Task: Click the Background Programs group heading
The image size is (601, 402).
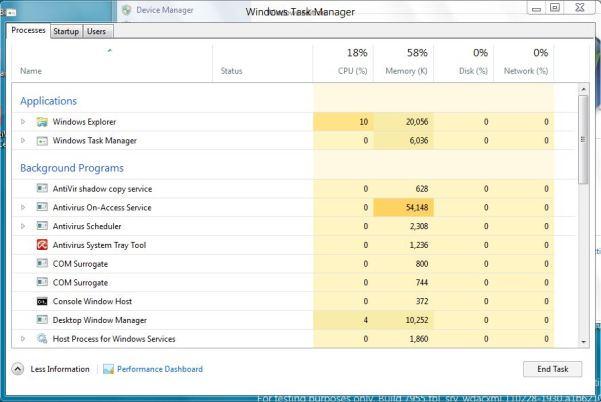Action: (72, 168)
